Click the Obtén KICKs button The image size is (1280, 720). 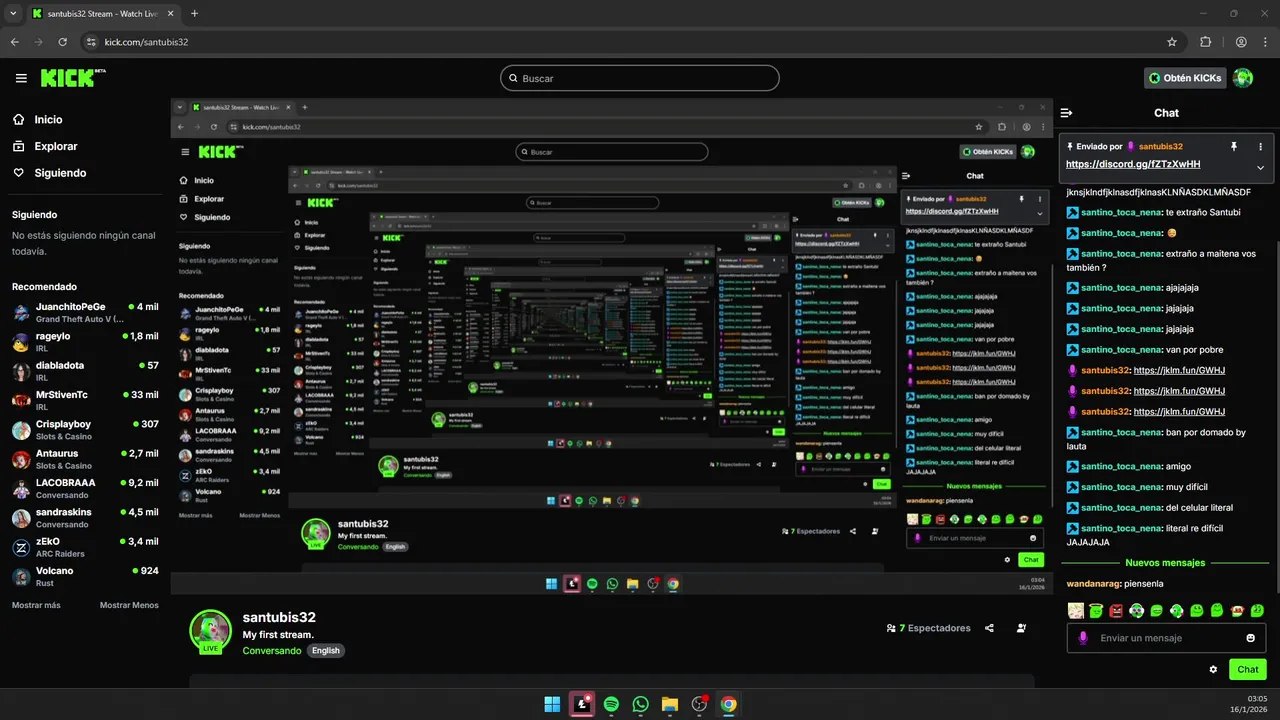pyautogui.click(x=1185, y=78)
